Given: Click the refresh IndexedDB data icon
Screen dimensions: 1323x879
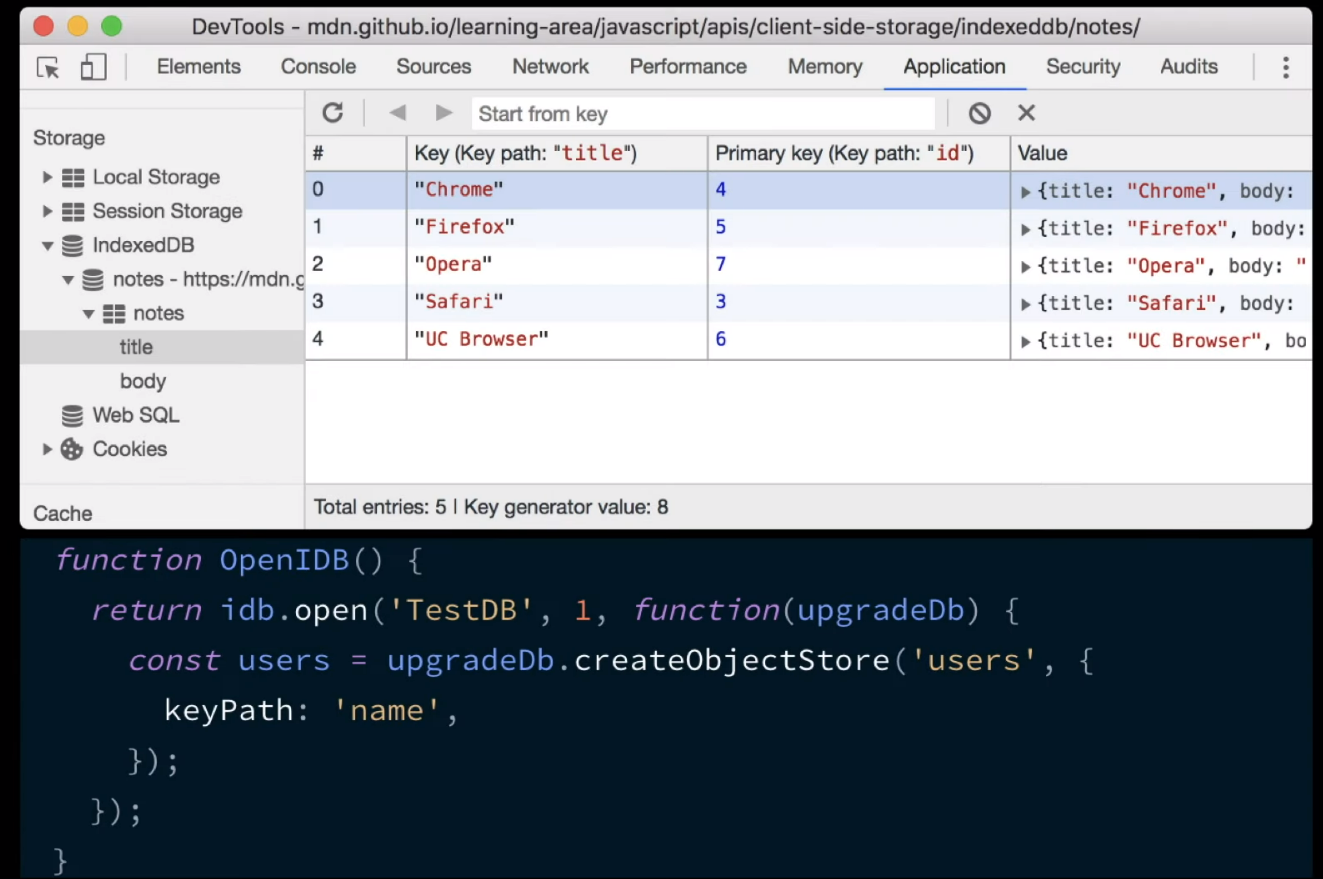Looking at the screenshot, I should click(x=333, y=113).
